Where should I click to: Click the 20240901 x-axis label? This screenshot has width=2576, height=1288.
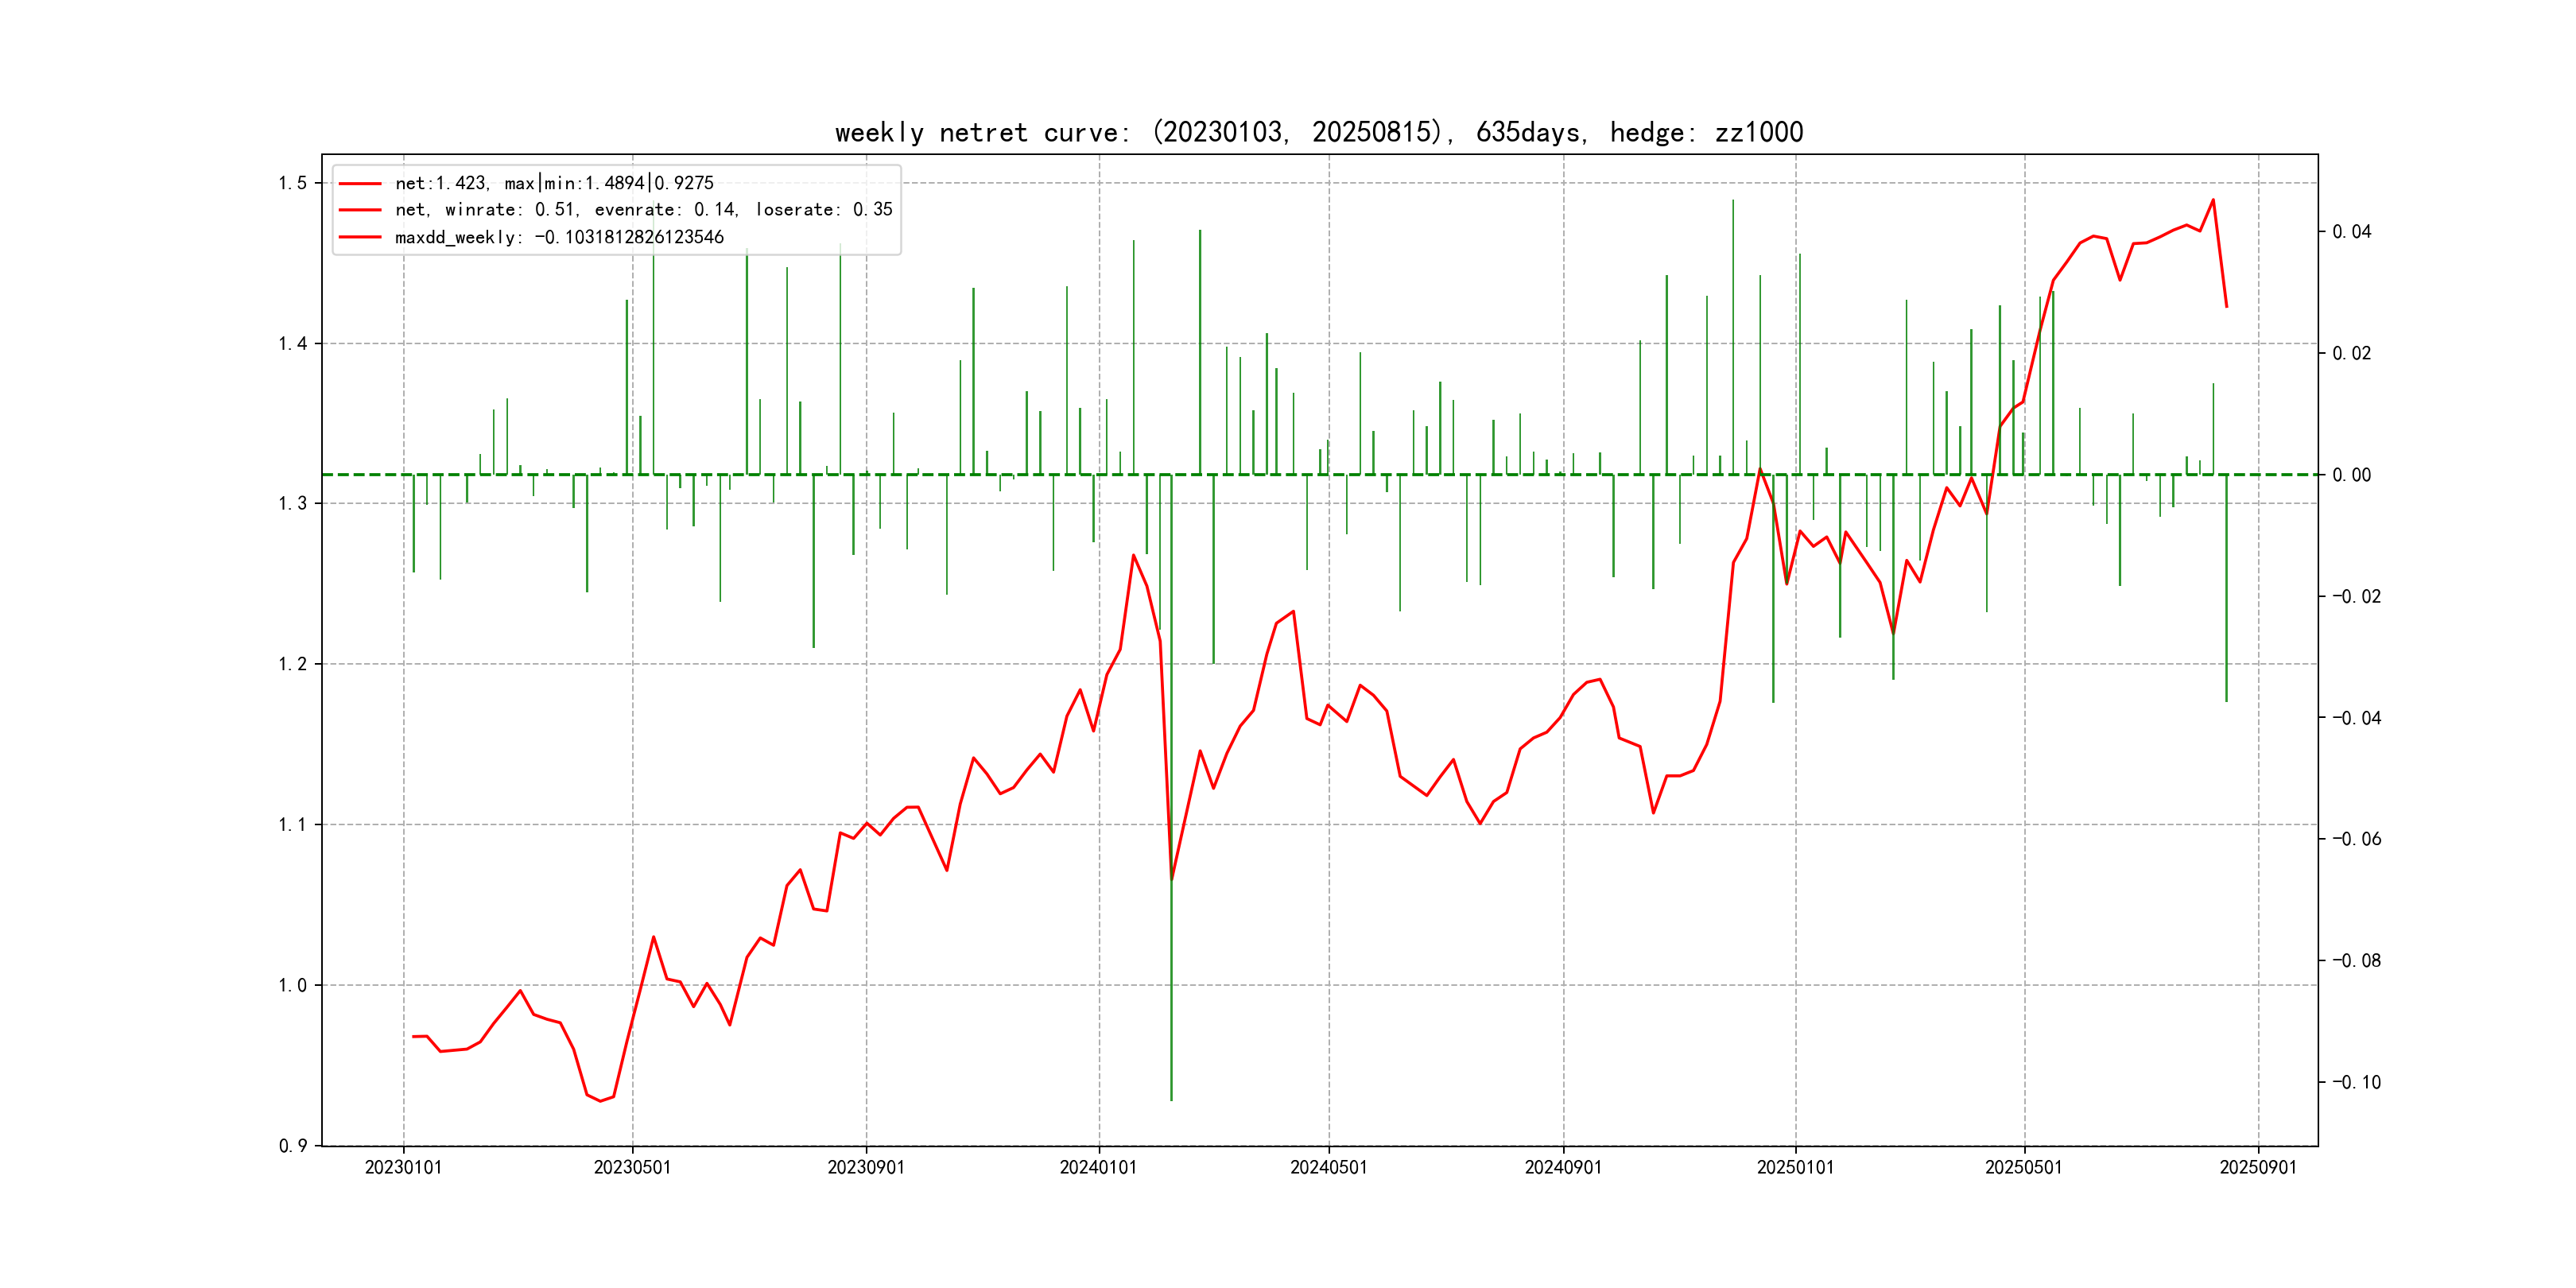click(1563, 1167)
